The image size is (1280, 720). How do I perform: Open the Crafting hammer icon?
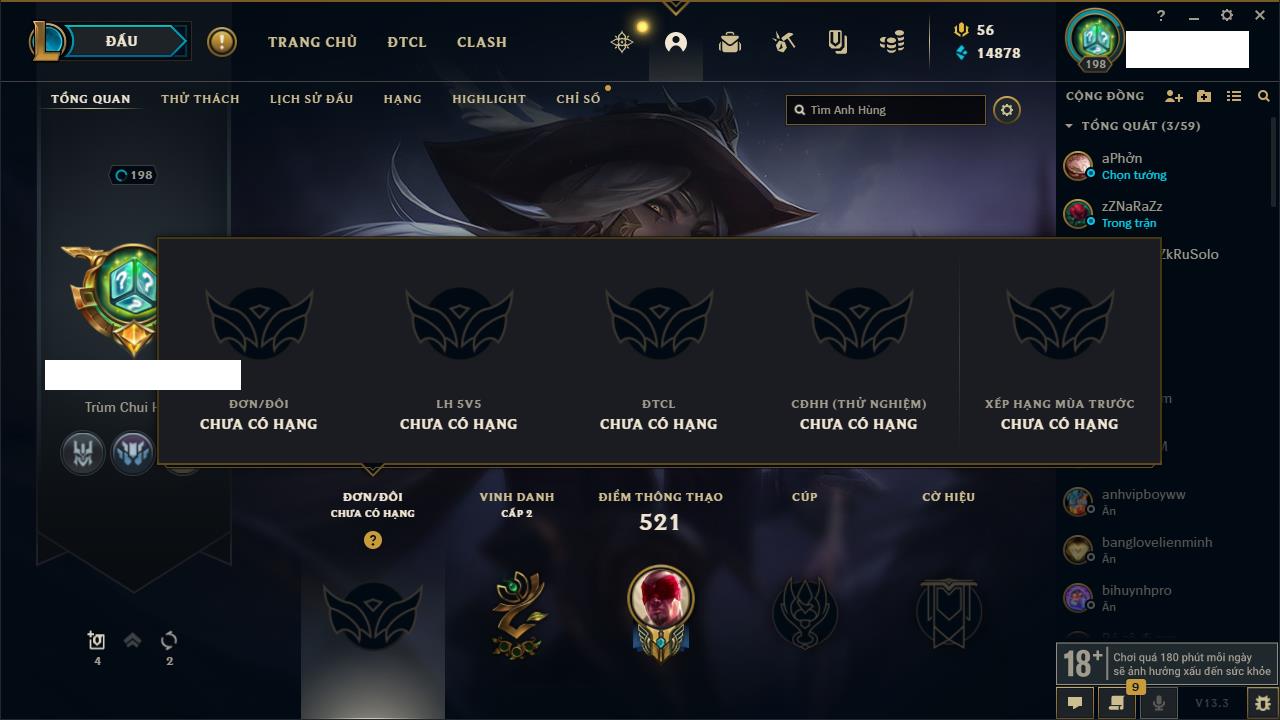(784, 42)
